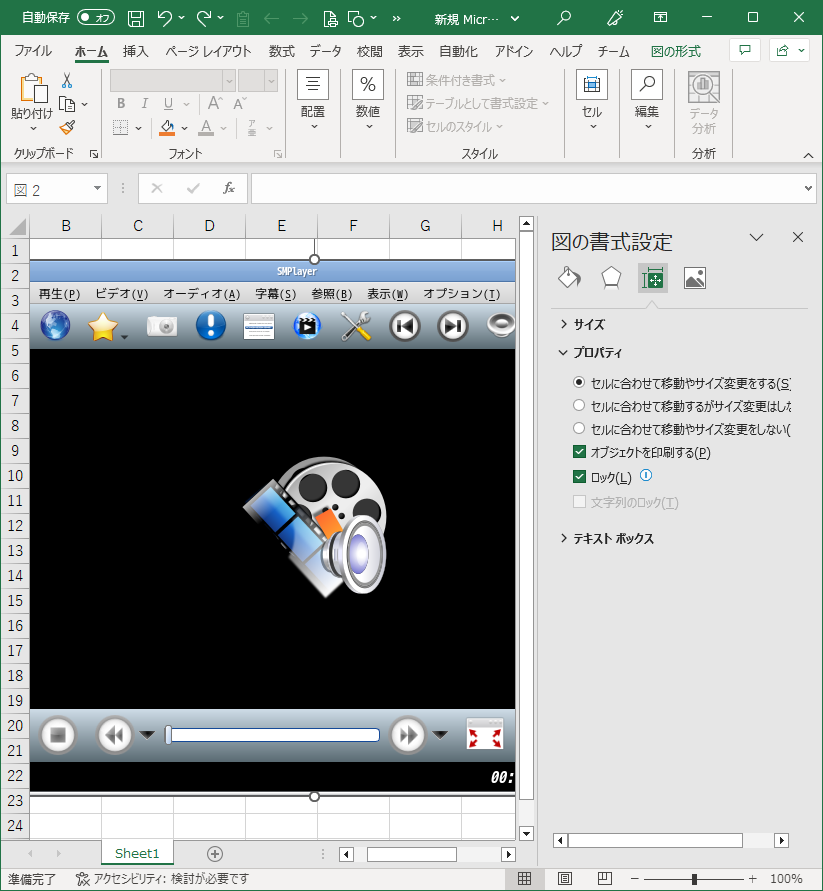Switch to the ページ レイアウト tab
The width and height of the screenshot is (823, 891).
pos(208,51)
